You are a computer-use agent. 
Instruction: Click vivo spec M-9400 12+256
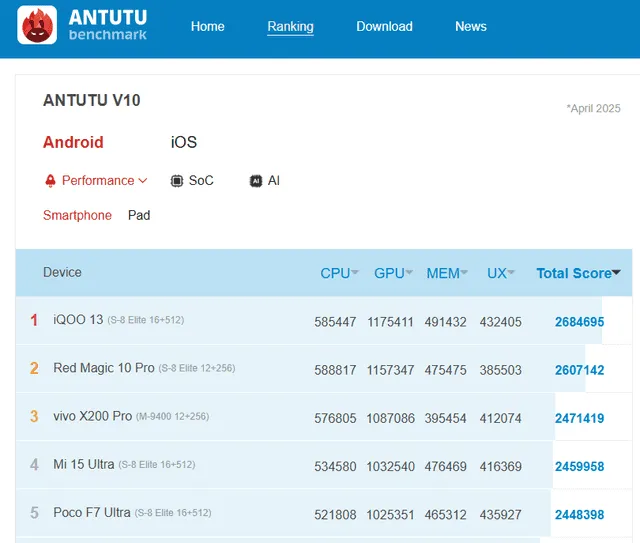point(173,416)
